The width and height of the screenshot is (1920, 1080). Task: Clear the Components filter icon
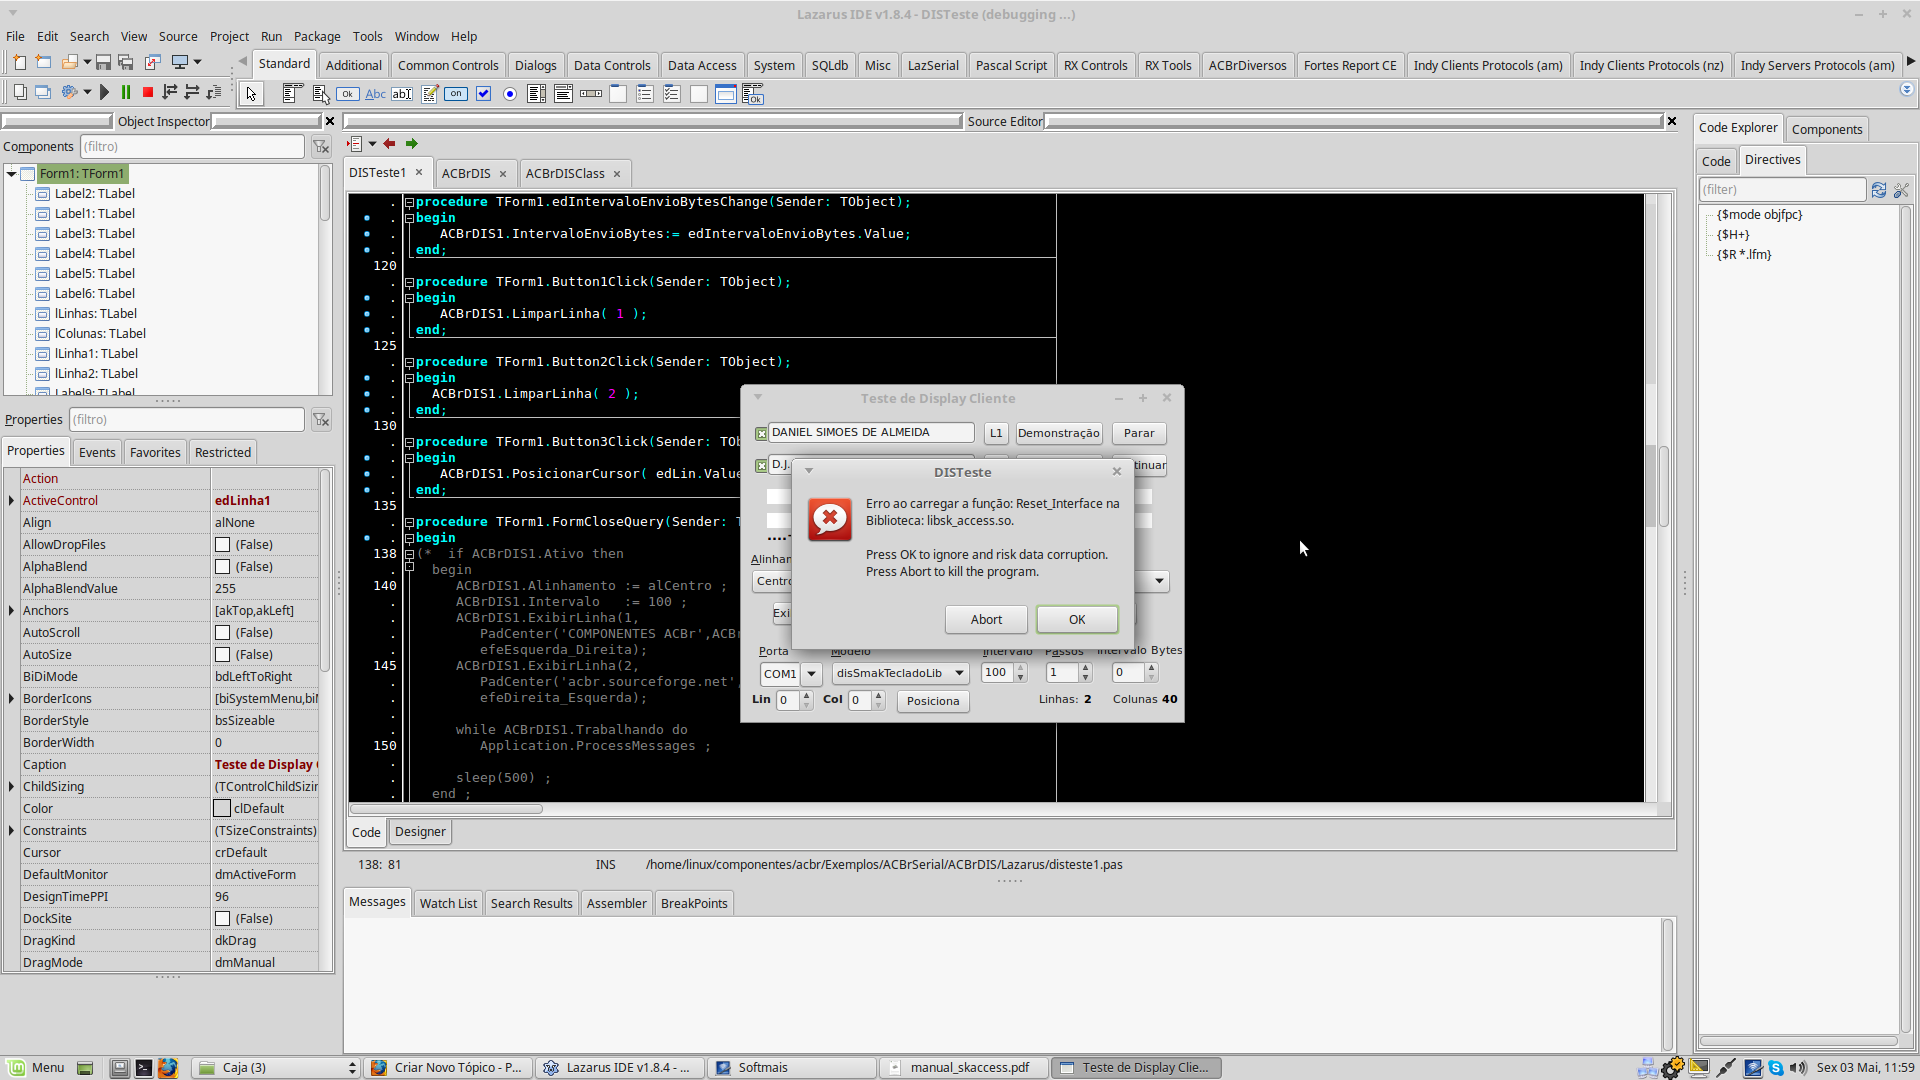coord(321,147)
